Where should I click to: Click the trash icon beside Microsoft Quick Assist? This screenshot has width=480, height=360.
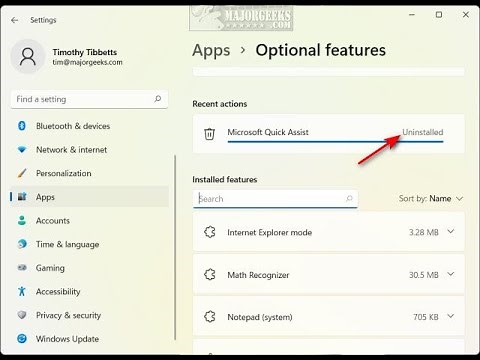(209, 134)
